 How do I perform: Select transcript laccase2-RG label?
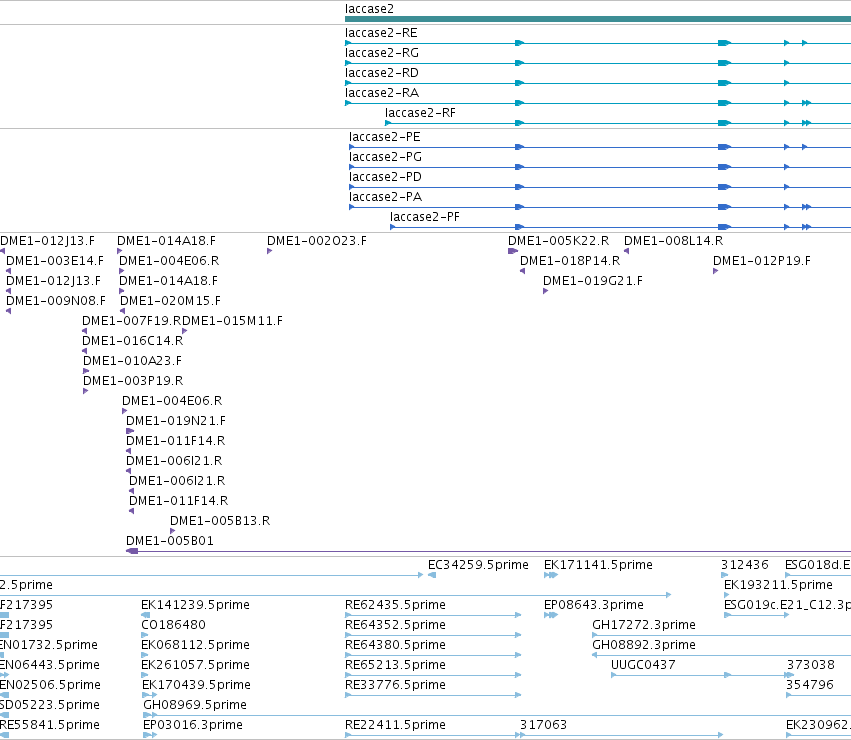[x=382, y=53]
